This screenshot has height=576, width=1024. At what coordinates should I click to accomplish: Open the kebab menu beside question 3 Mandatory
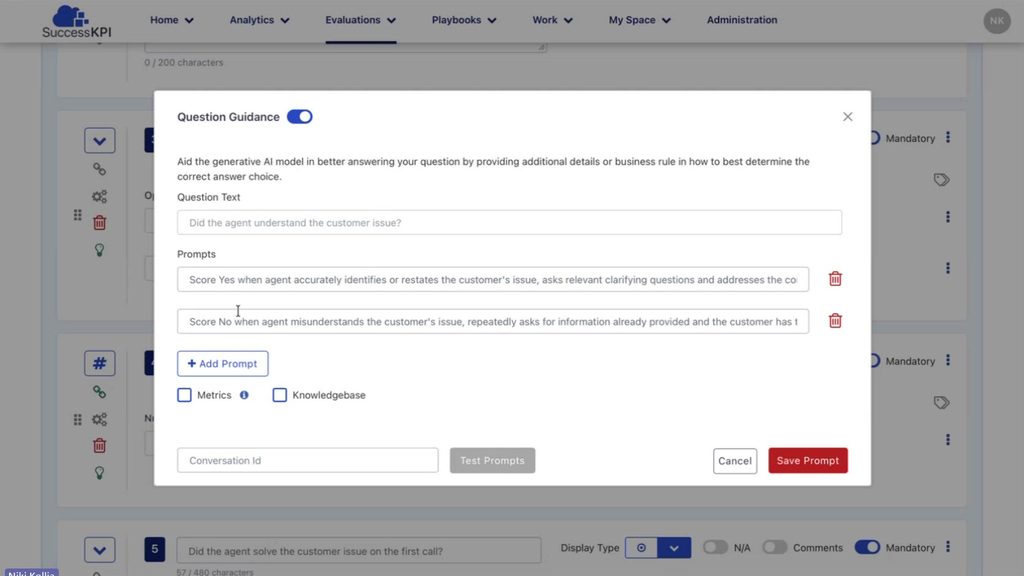(x=948, y=138)
